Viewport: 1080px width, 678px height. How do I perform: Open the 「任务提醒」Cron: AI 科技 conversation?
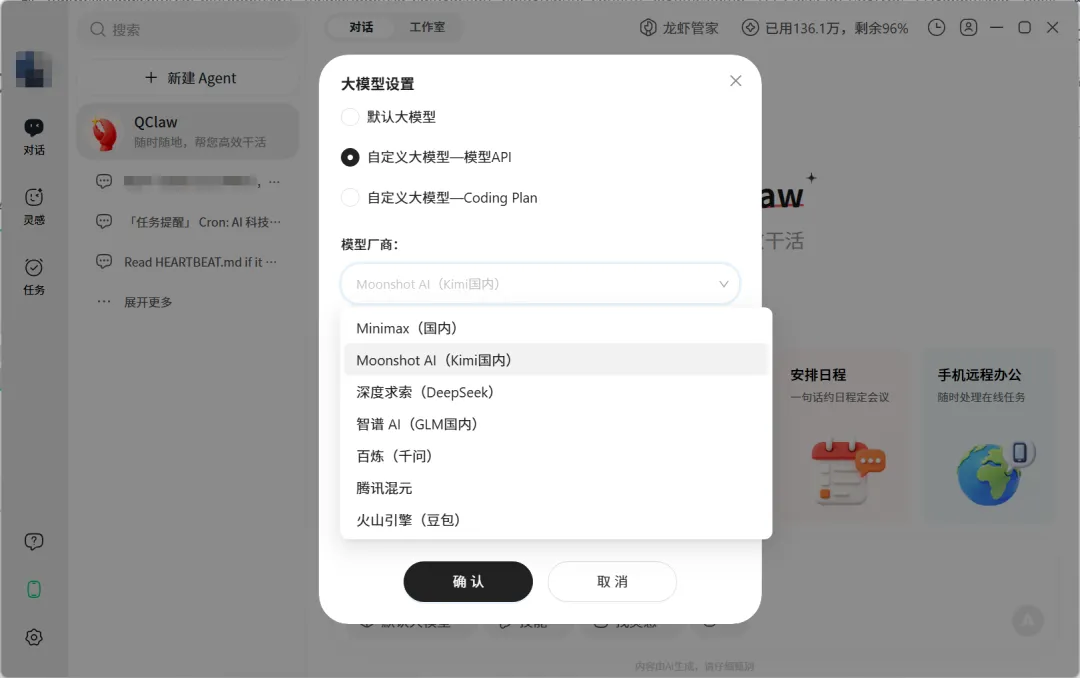(188, 222)
